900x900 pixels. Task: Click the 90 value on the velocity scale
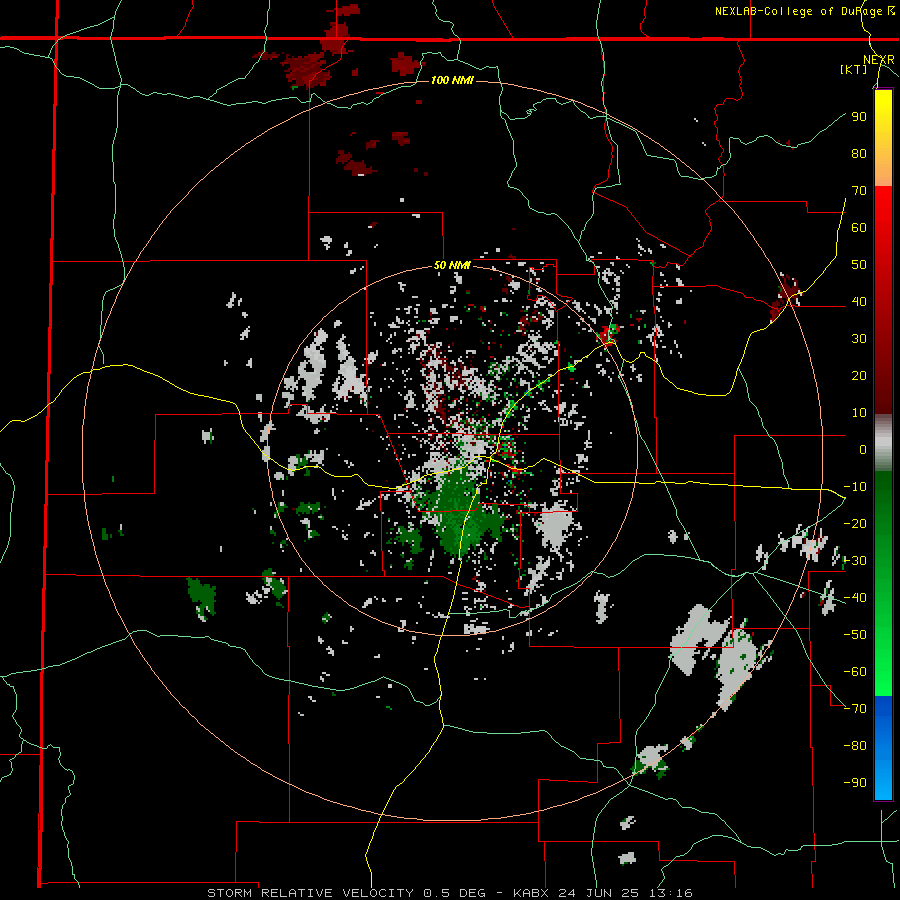click(x=859, y=117)
